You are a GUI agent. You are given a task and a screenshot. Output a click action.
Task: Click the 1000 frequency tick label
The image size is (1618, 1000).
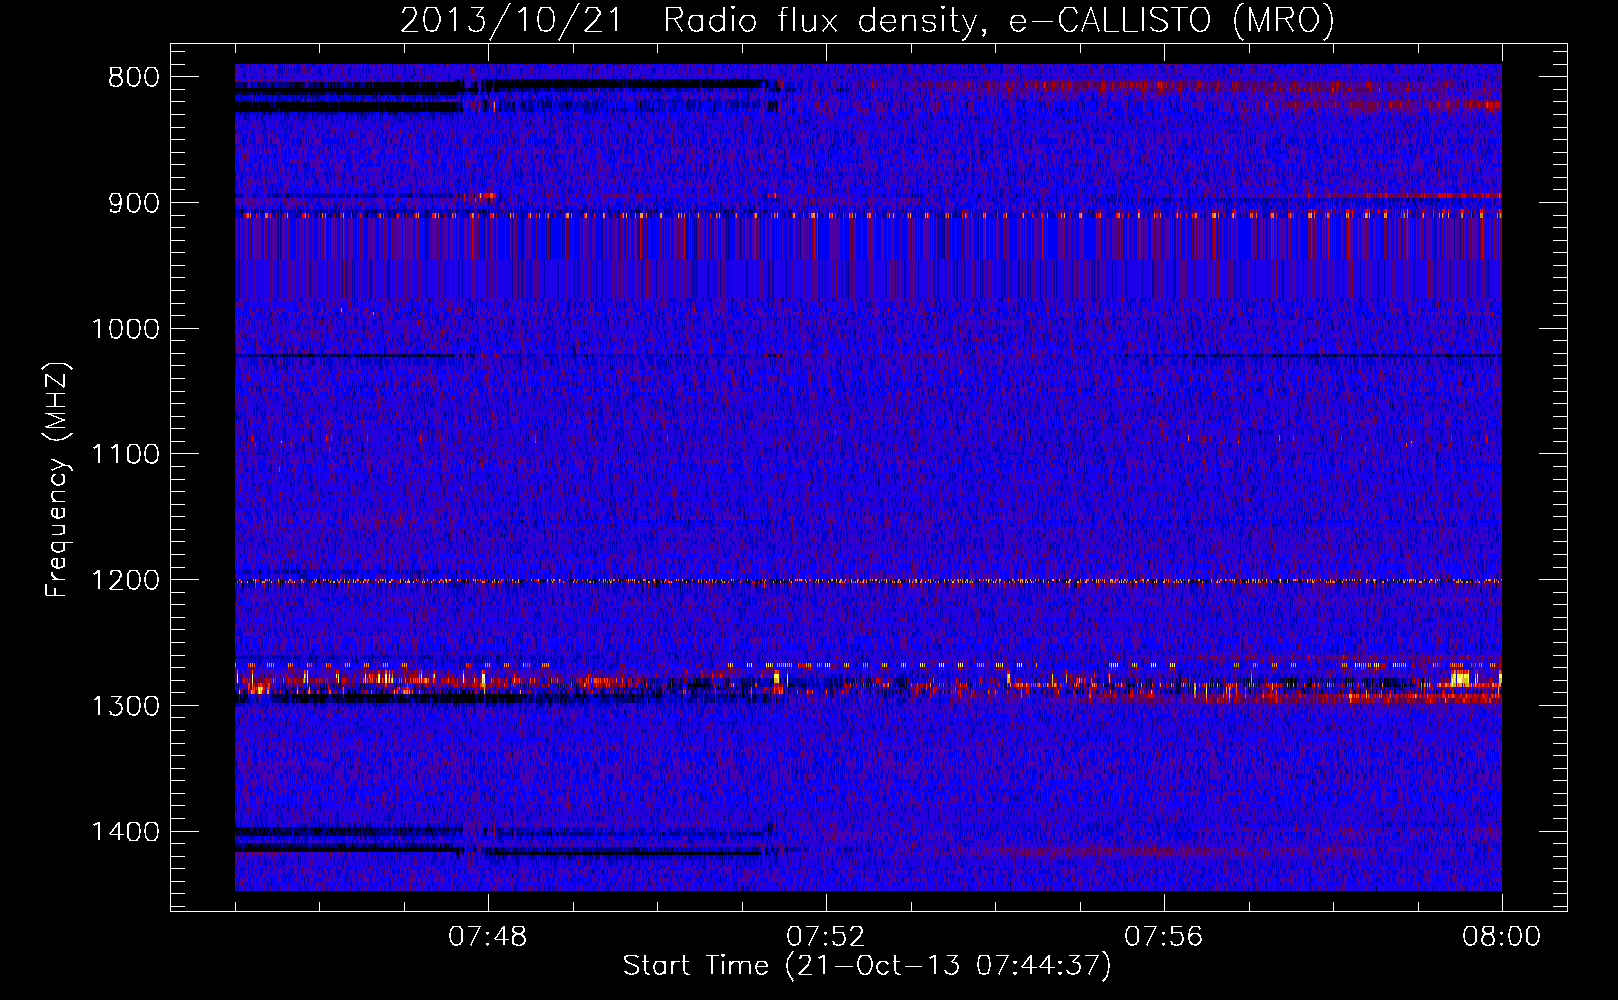coord(125,329)
